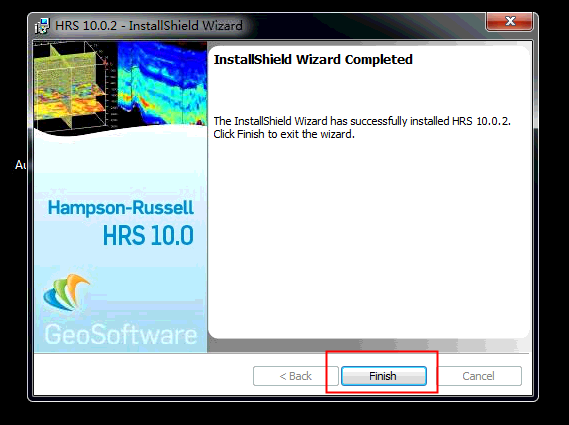This screenshot has height=425, width=569.
Task: Click the empty white area of the content panel
Action: point(368,236)
